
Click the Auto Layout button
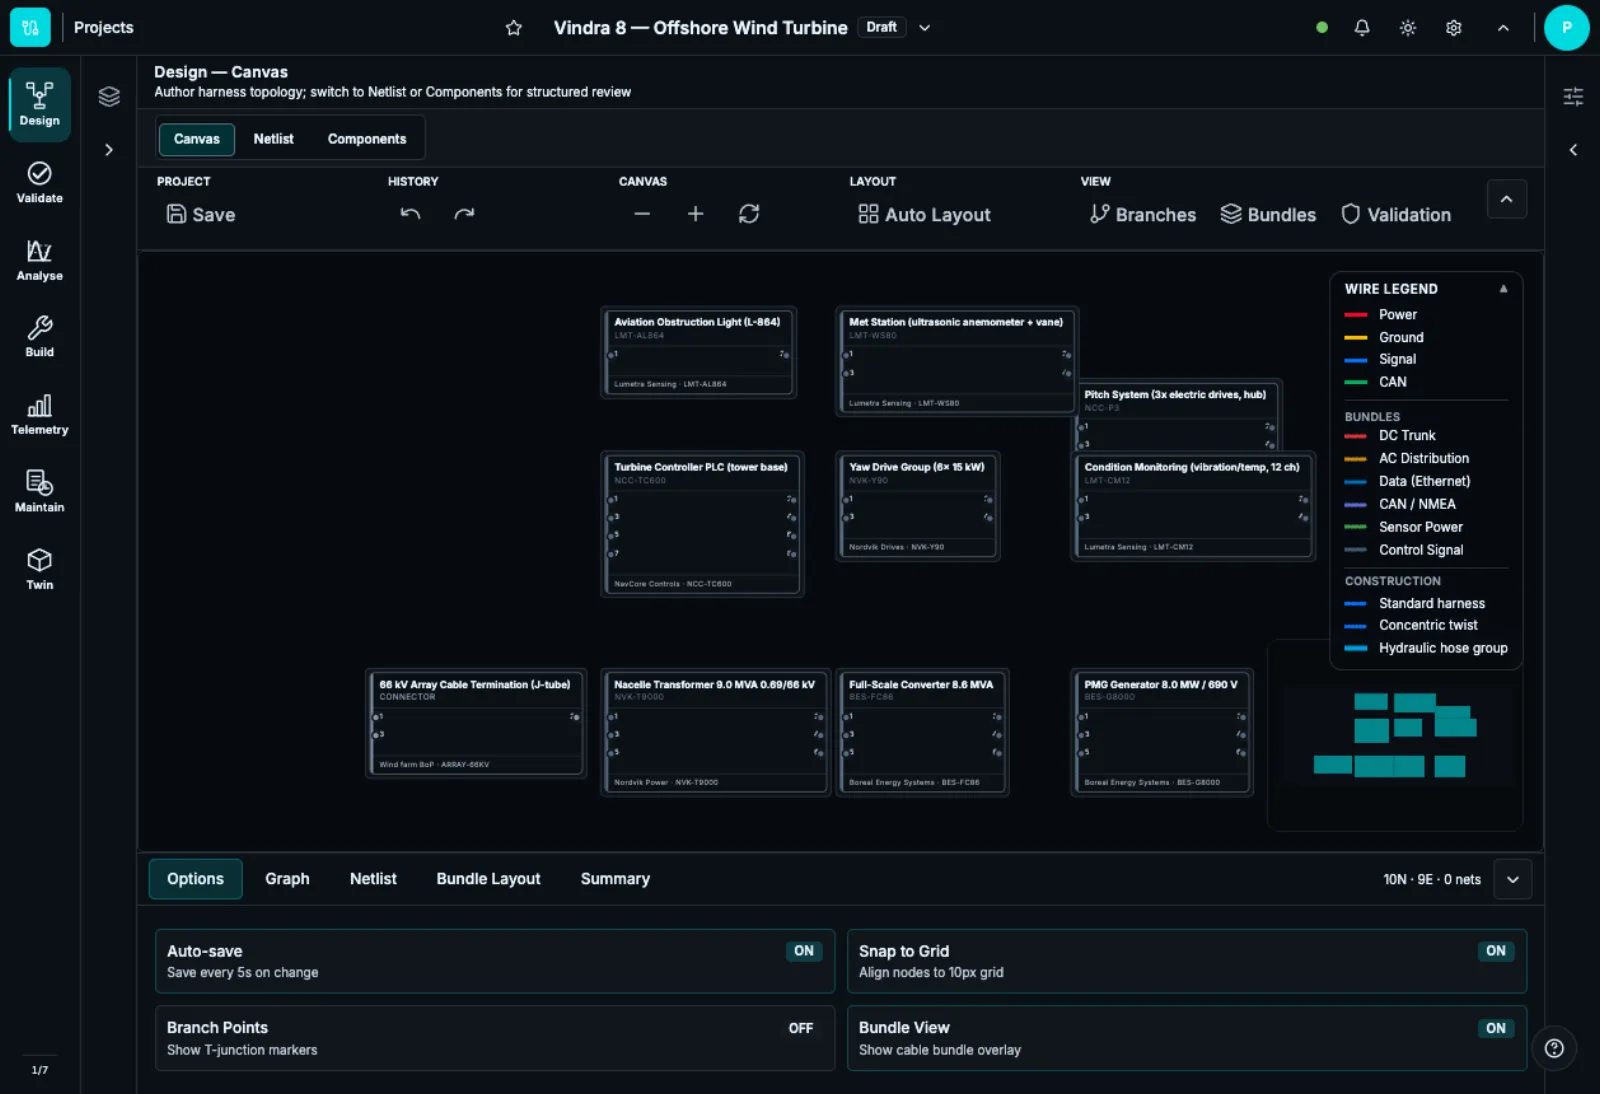coord(924,214)
